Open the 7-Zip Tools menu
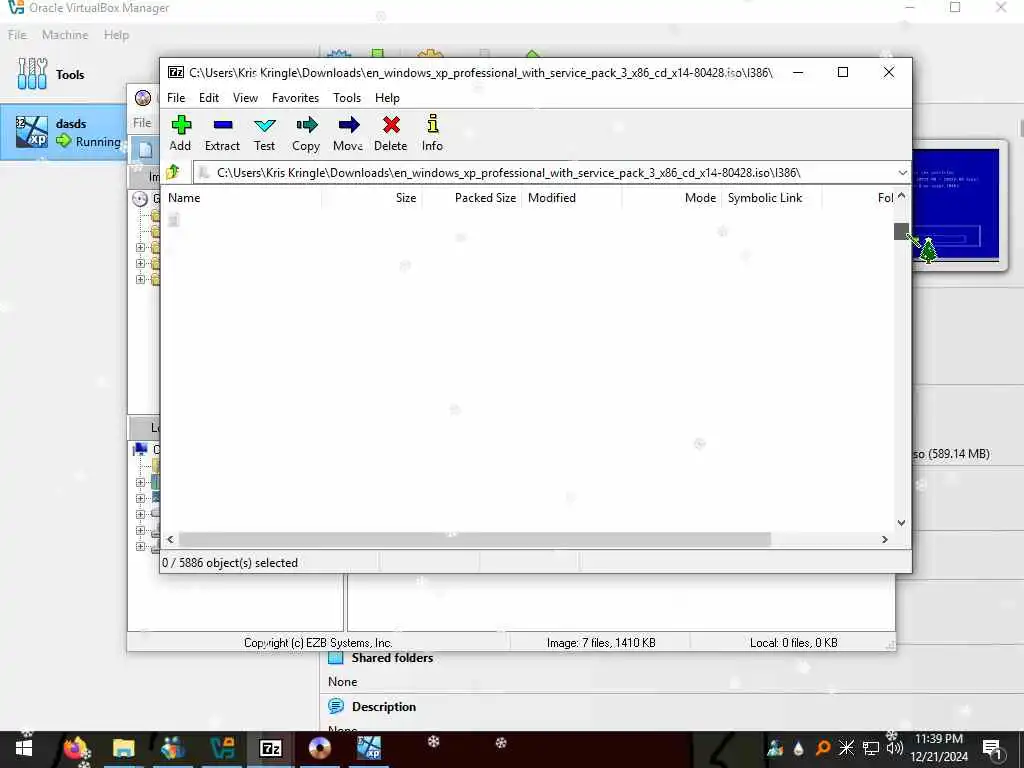Viewport: 1024px width, 768px height. (347, 97)
